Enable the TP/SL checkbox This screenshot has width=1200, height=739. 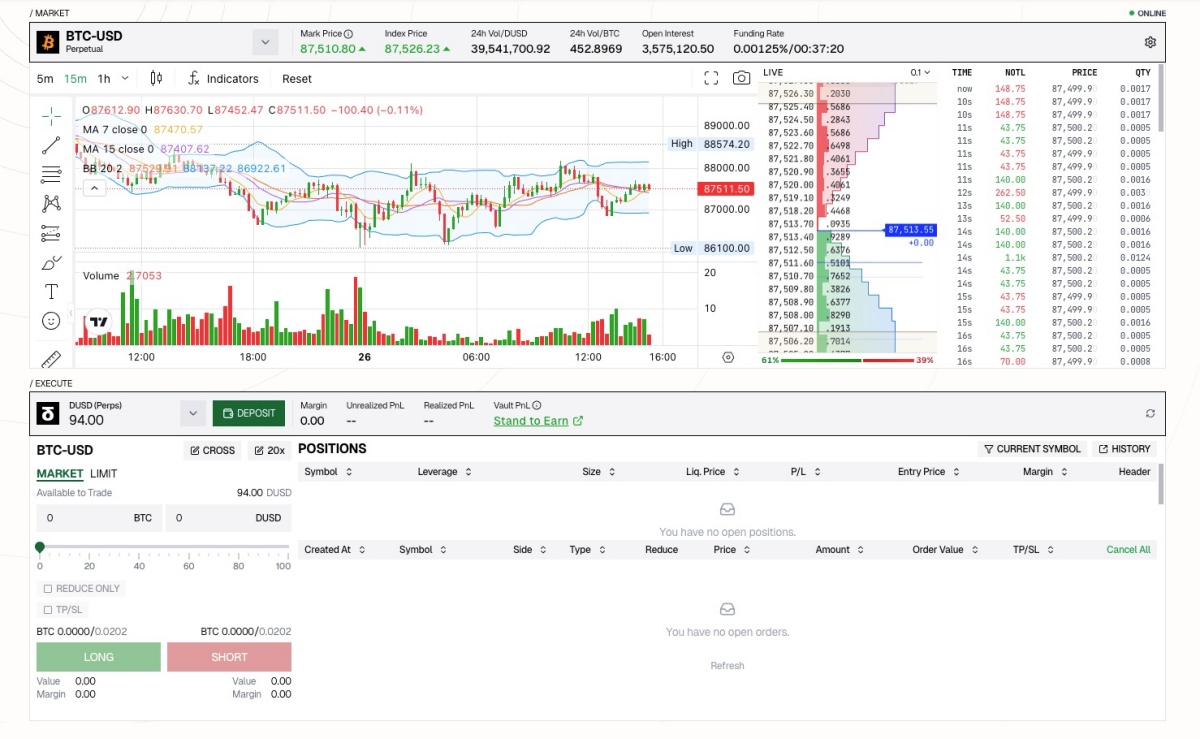point(48,610)
